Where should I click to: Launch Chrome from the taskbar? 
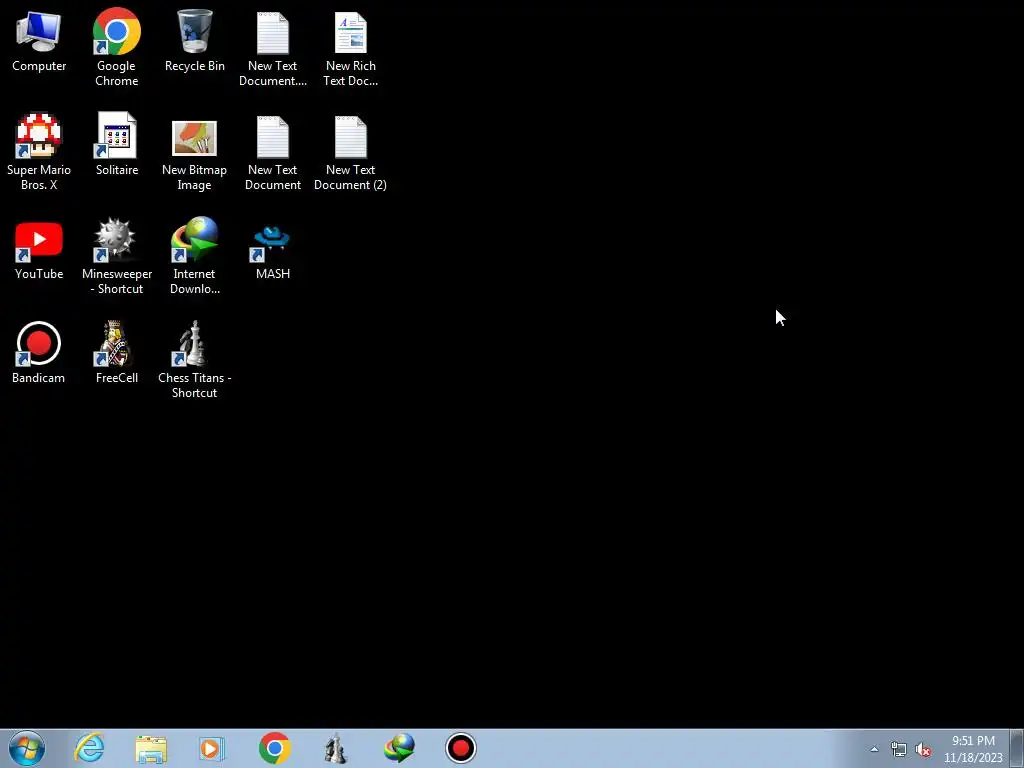click(274, 748)
